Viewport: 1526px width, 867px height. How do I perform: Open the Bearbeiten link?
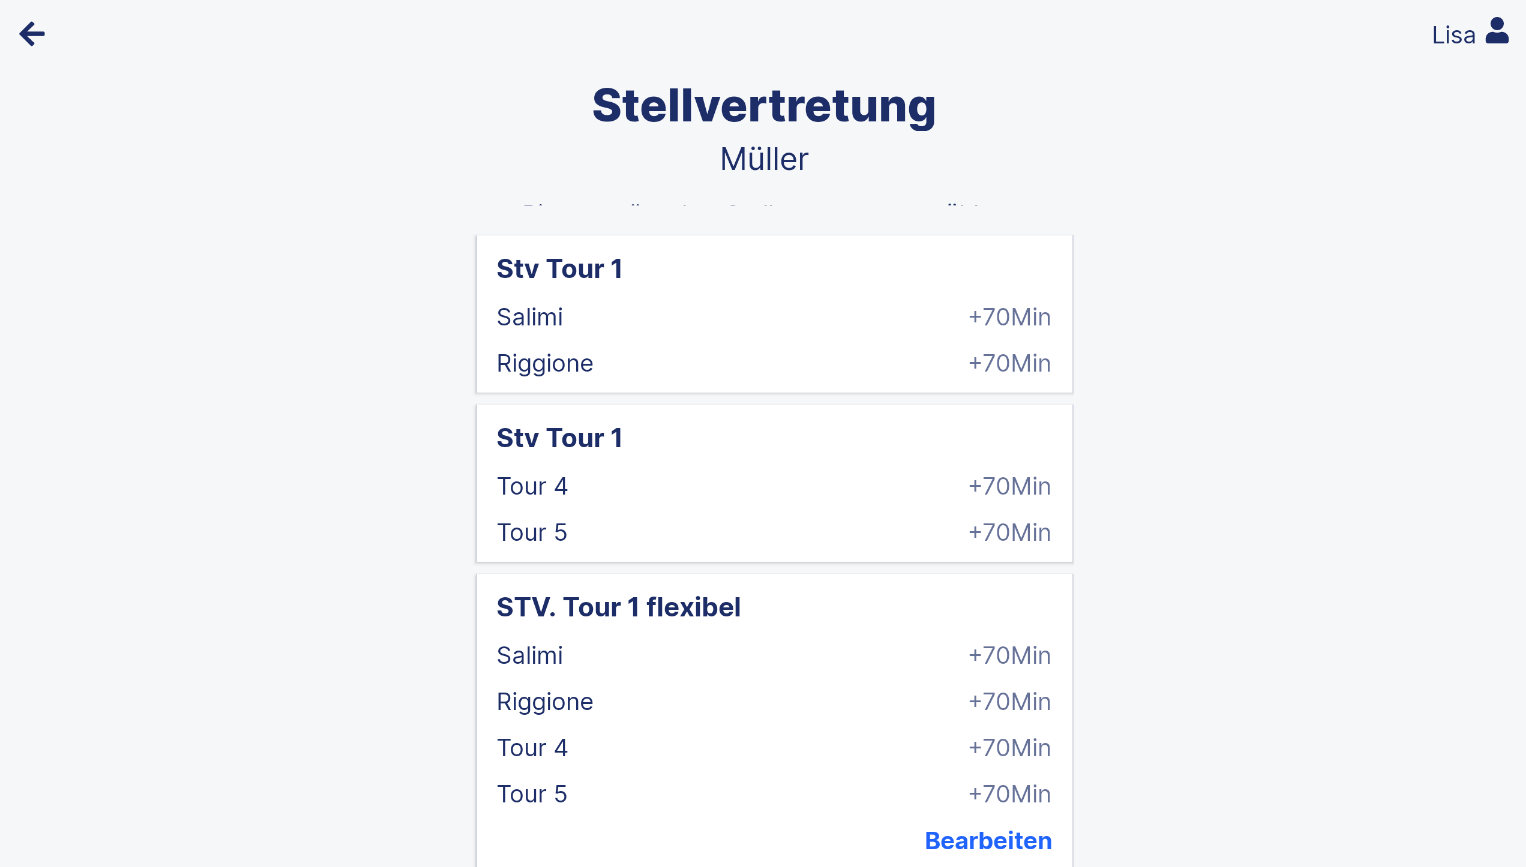988,841
